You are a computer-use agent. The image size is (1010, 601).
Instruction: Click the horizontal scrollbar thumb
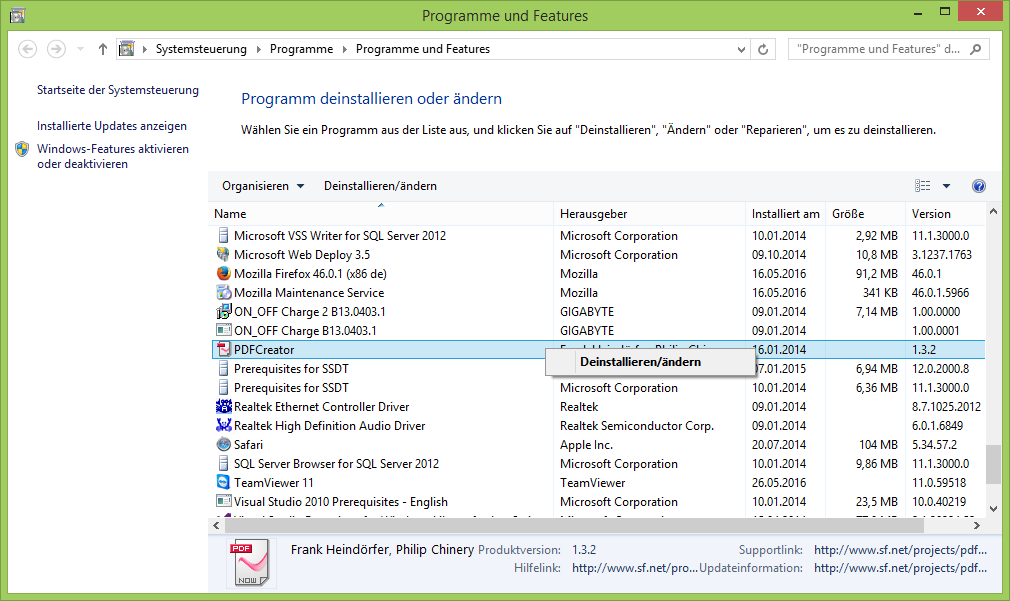click(573, 526)
